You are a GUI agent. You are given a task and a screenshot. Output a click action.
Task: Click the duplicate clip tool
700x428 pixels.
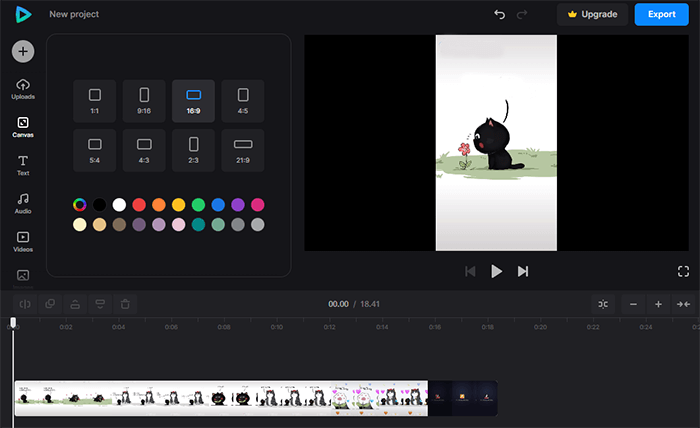[50, 304]
